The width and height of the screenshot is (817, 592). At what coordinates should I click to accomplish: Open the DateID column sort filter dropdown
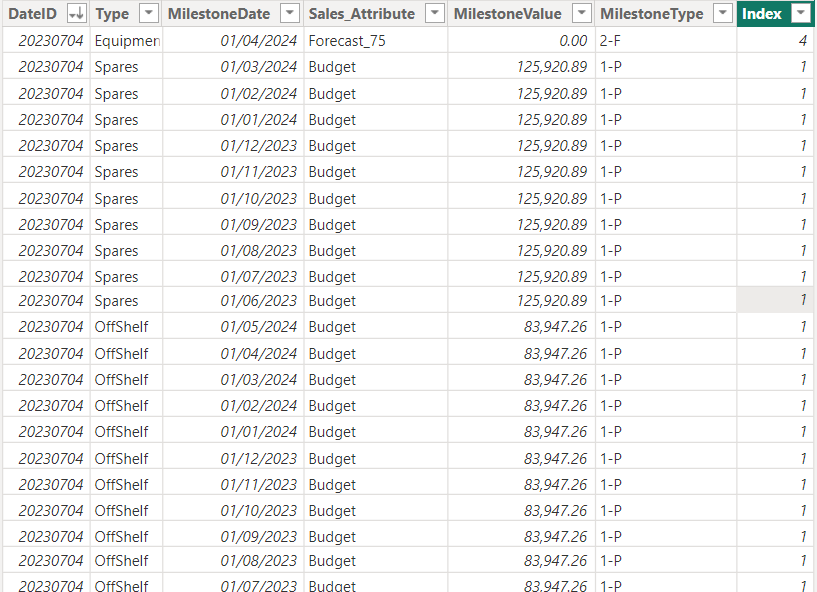[x=76, y=14]
